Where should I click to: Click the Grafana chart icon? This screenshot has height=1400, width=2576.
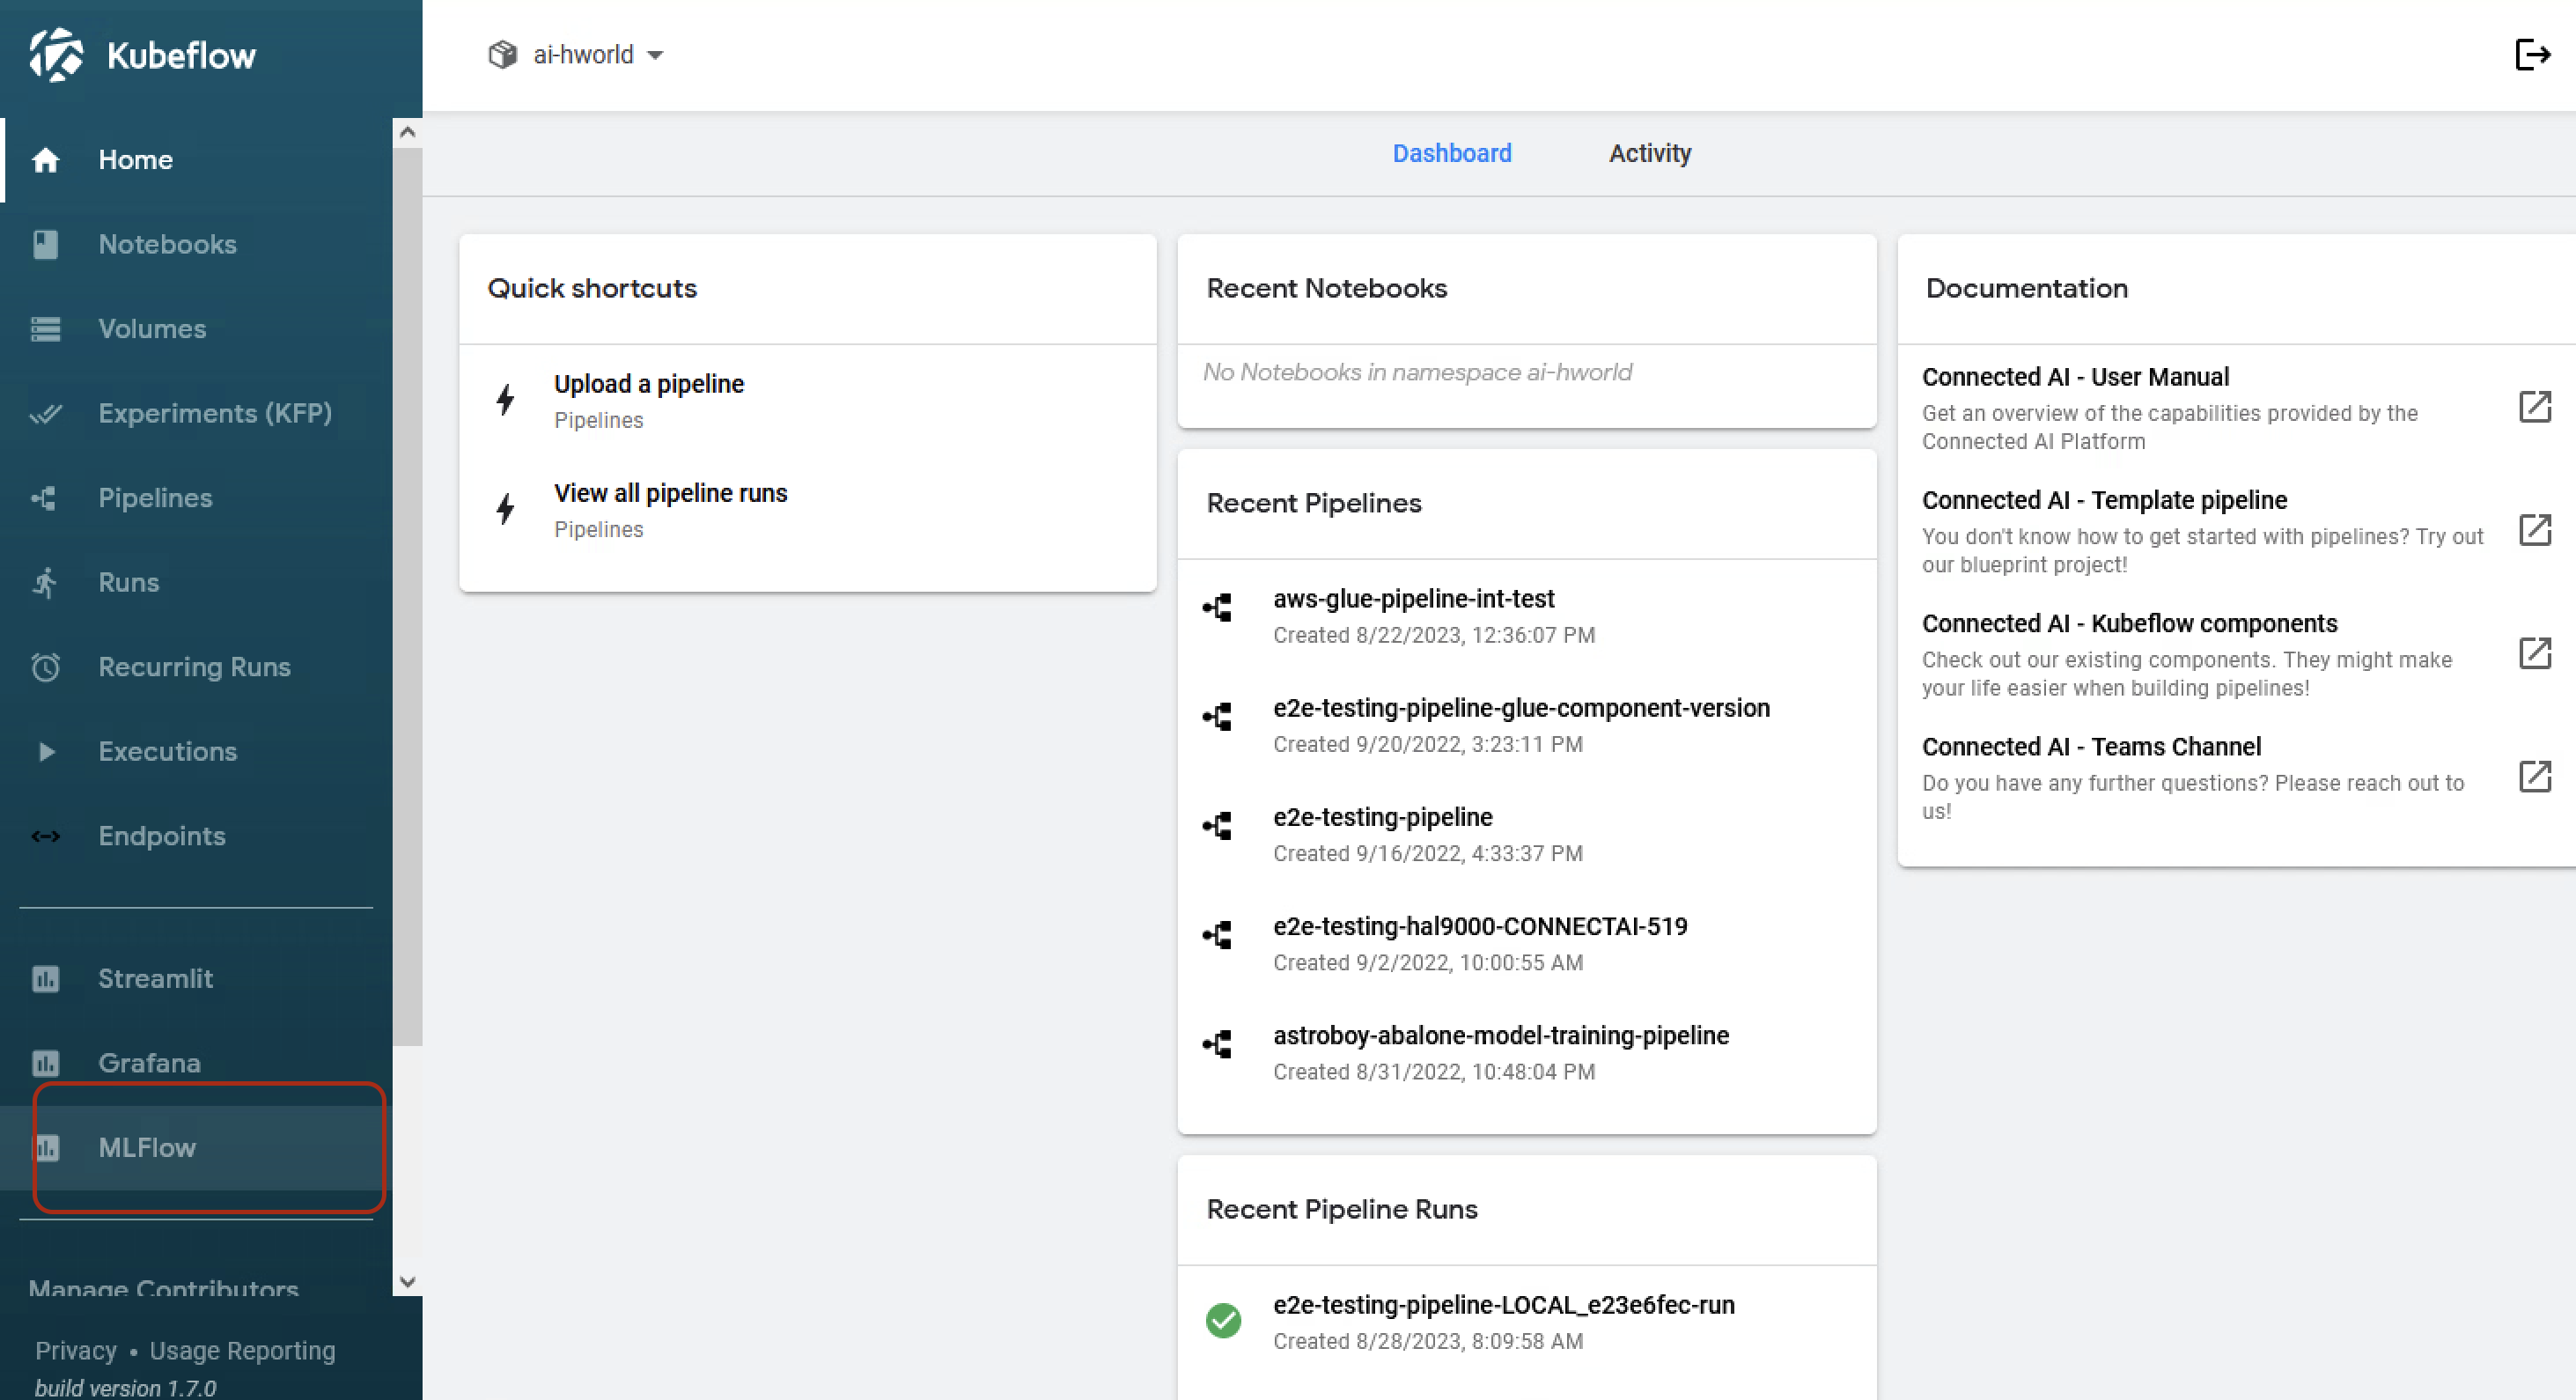tap(45, 1063)
